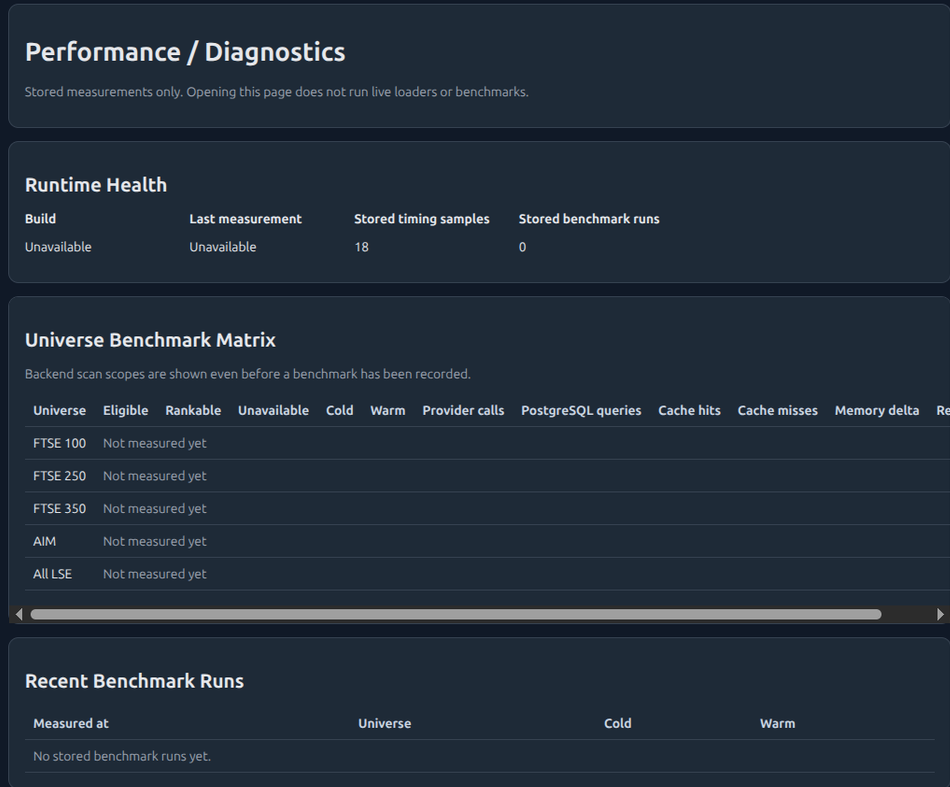This screenshot has height=787, width=950.
Task: Click the Unavailable value under Build
Action: tap(58, 247)
